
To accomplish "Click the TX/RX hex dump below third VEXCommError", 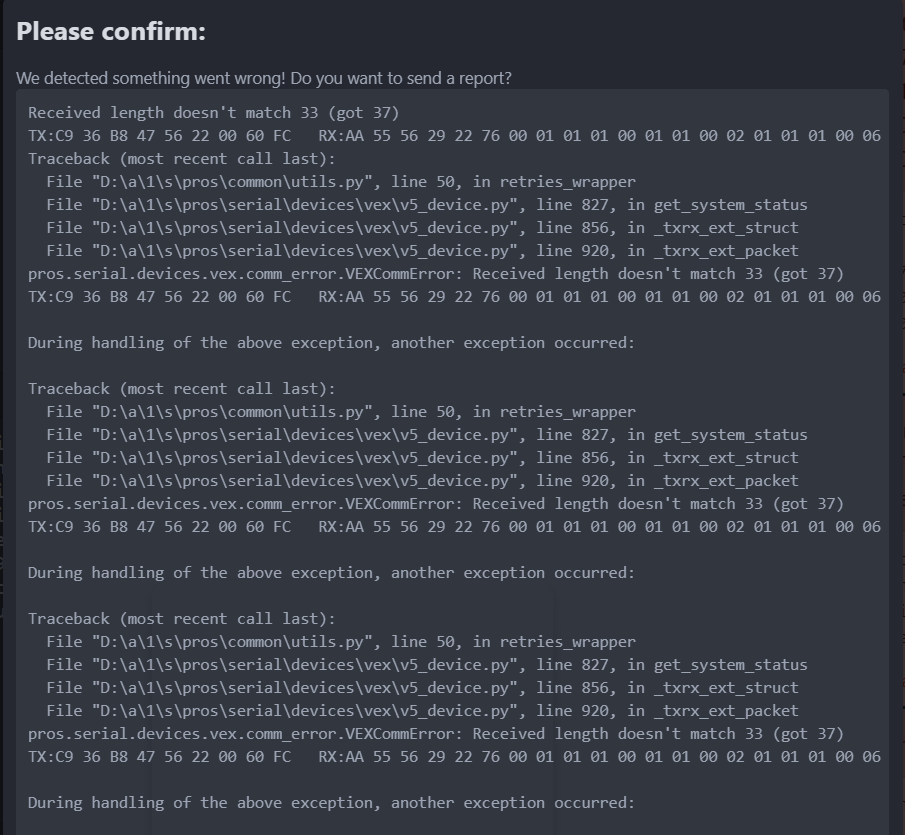I will pyautogui.click(x=454, y=757).
